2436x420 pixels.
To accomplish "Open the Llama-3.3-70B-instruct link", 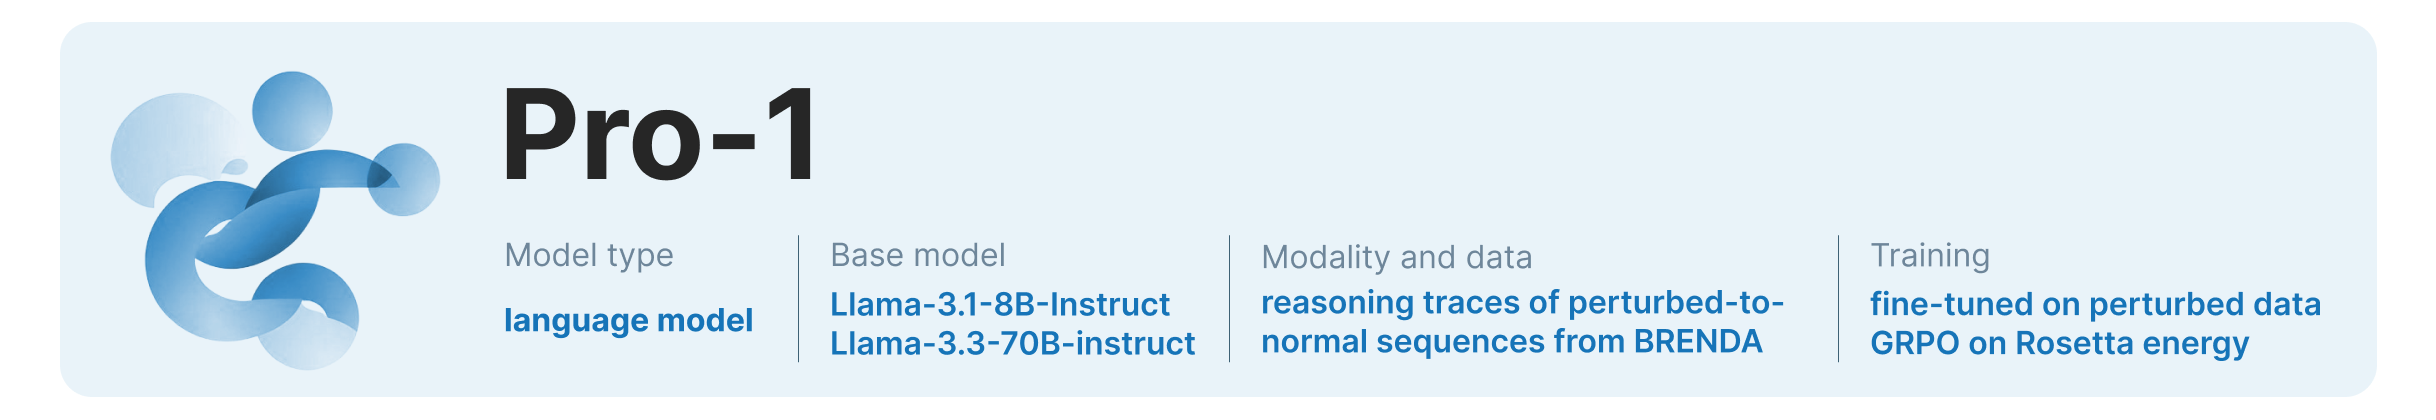I will (1013, 343).
